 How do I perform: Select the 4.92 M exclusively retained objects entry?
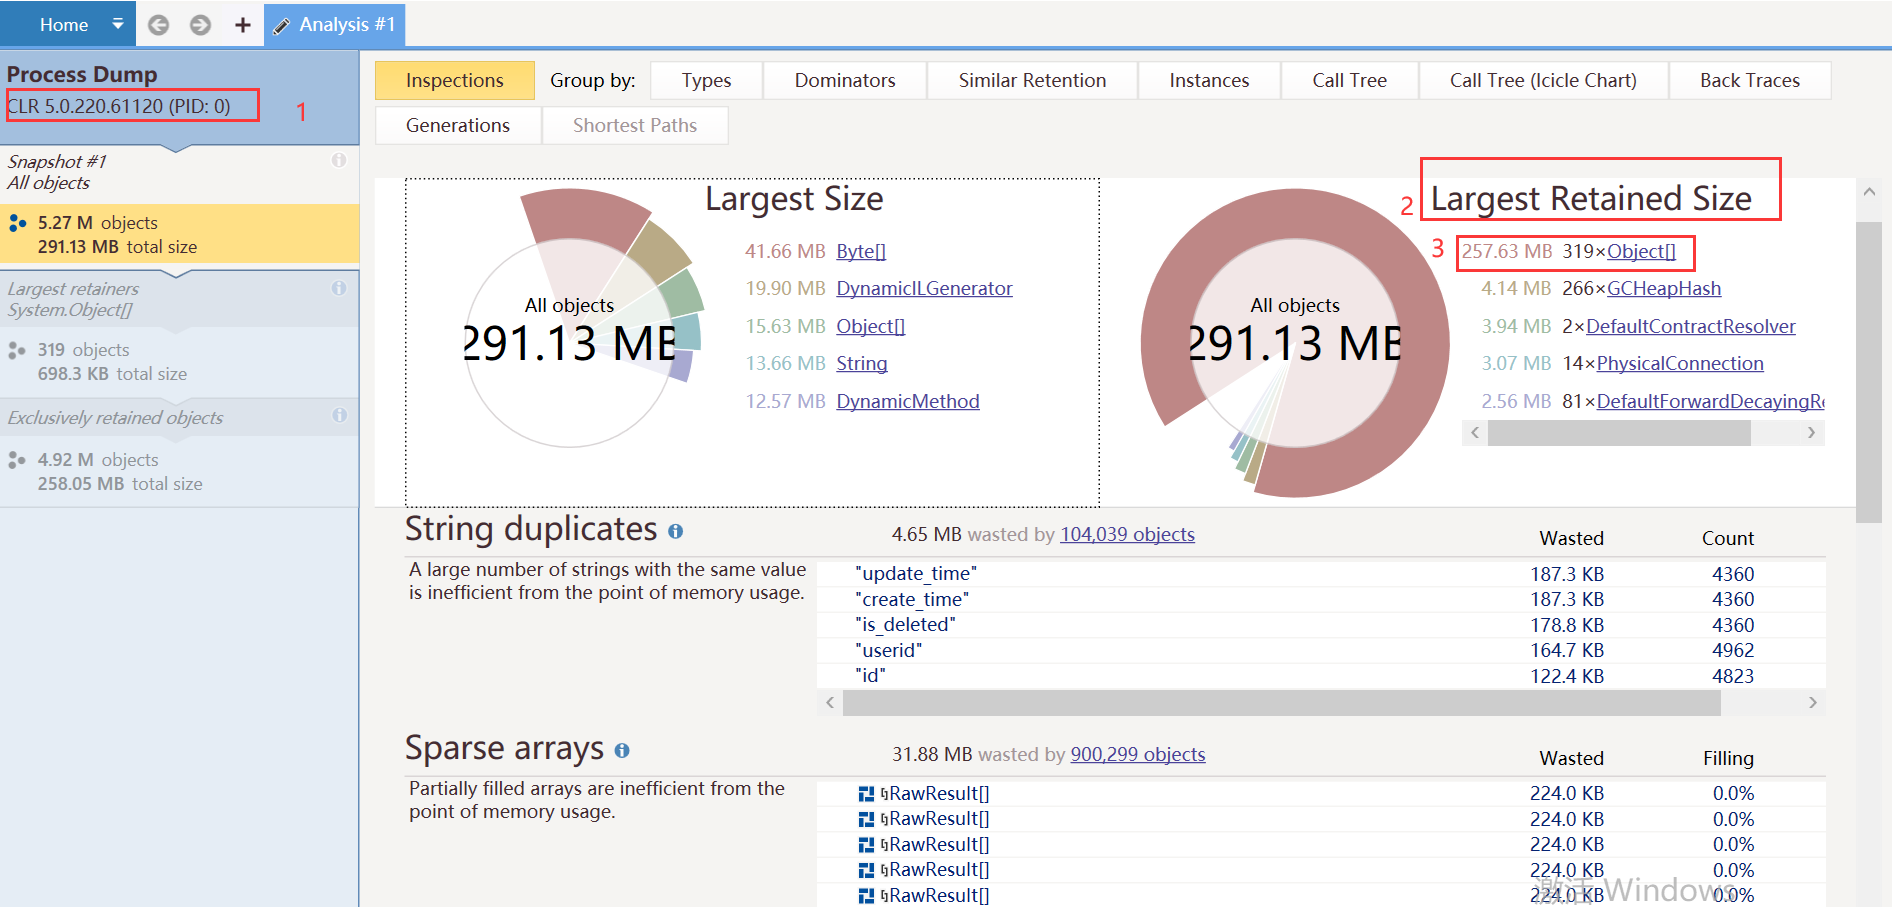(179, 471)
